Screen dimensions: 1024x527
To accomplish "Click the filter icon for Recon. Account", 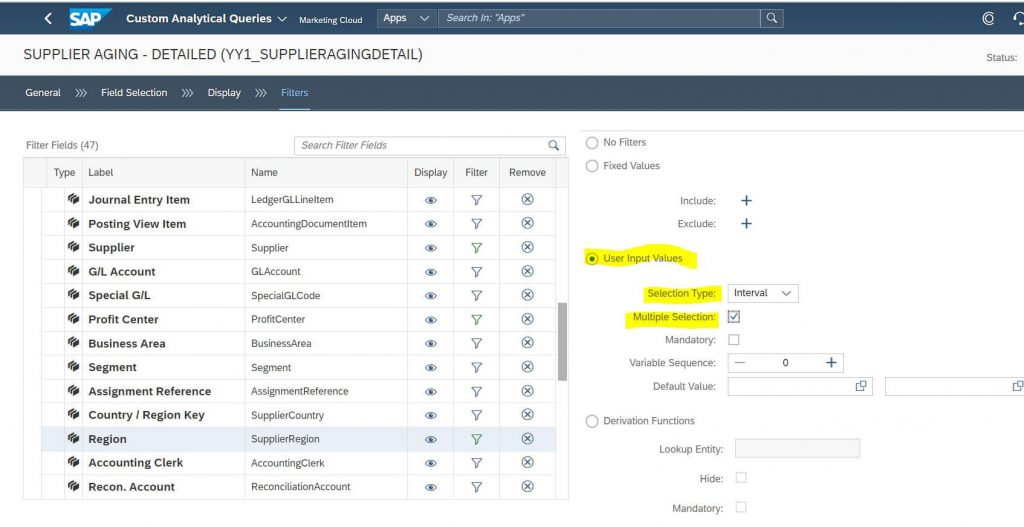I will (x=477, y=487).
